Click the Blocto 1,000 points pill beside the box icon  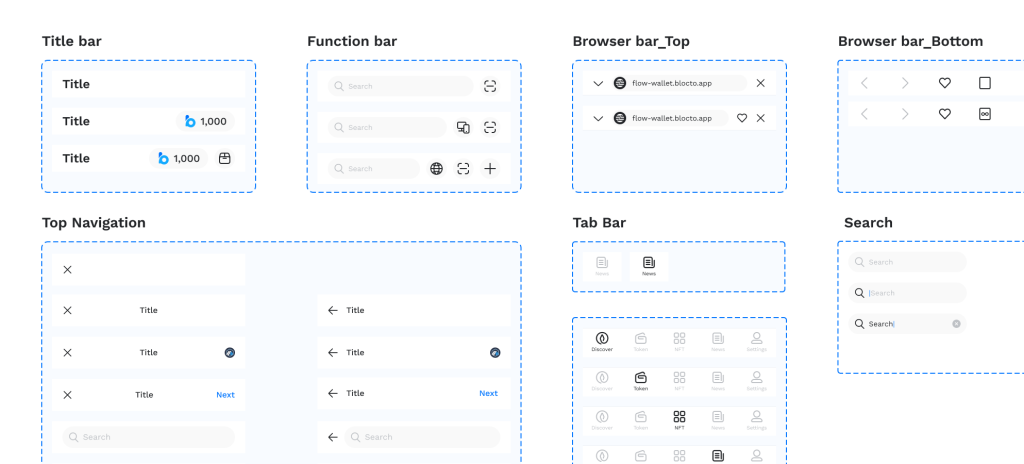coord(179,158)
